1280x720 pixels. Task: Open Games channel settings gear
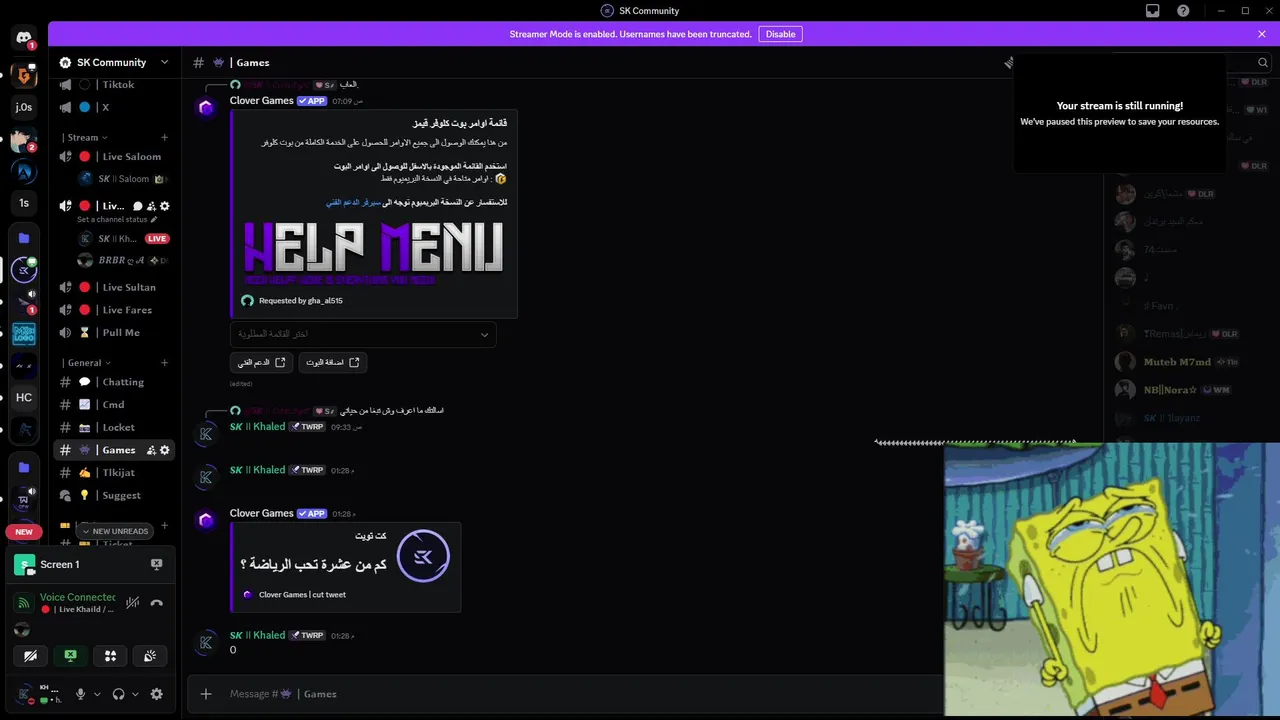coord(165,450)
